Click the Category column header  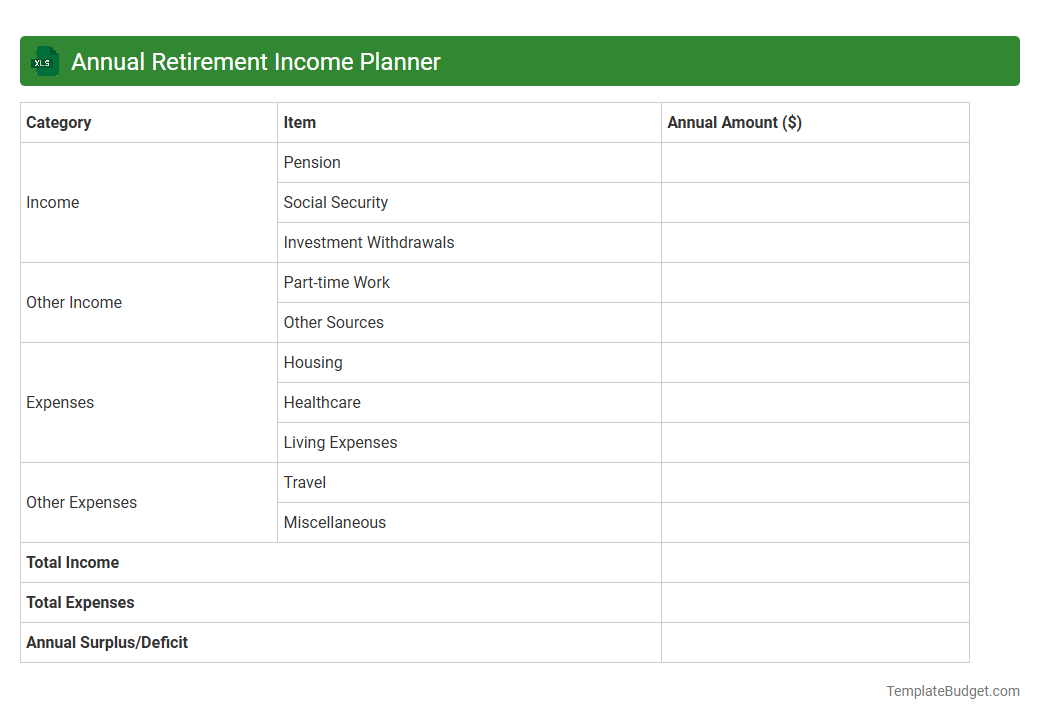click(x=59, y=122)
